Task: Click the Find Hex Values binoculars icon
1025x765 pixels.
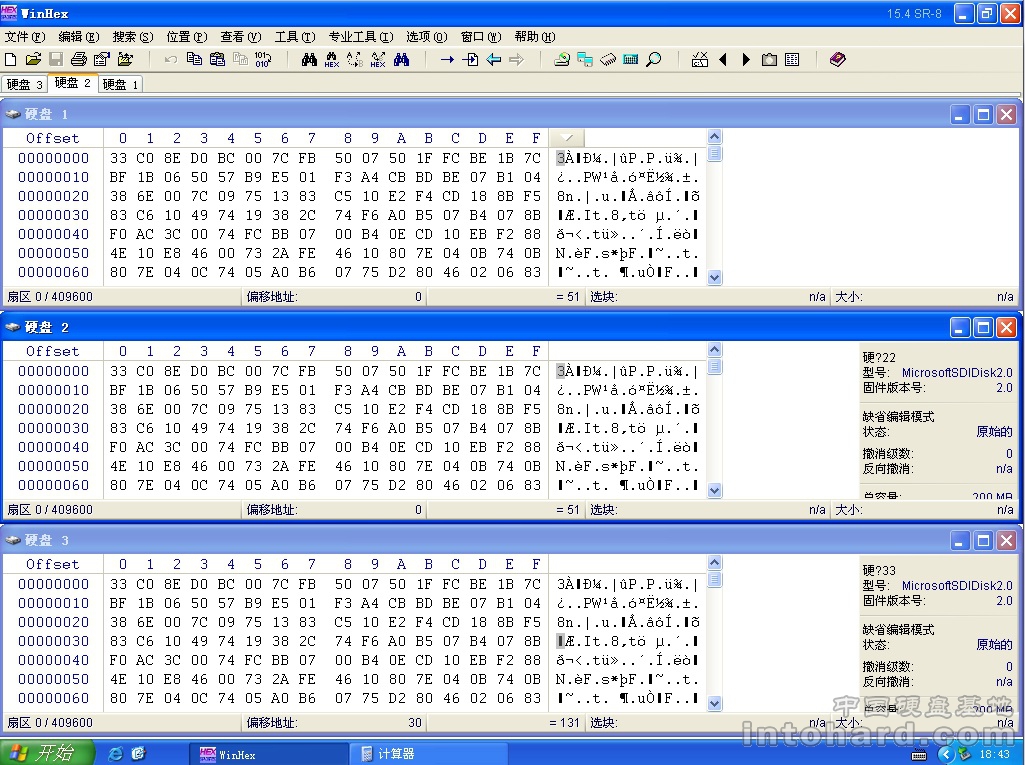Action: (331, 60)
